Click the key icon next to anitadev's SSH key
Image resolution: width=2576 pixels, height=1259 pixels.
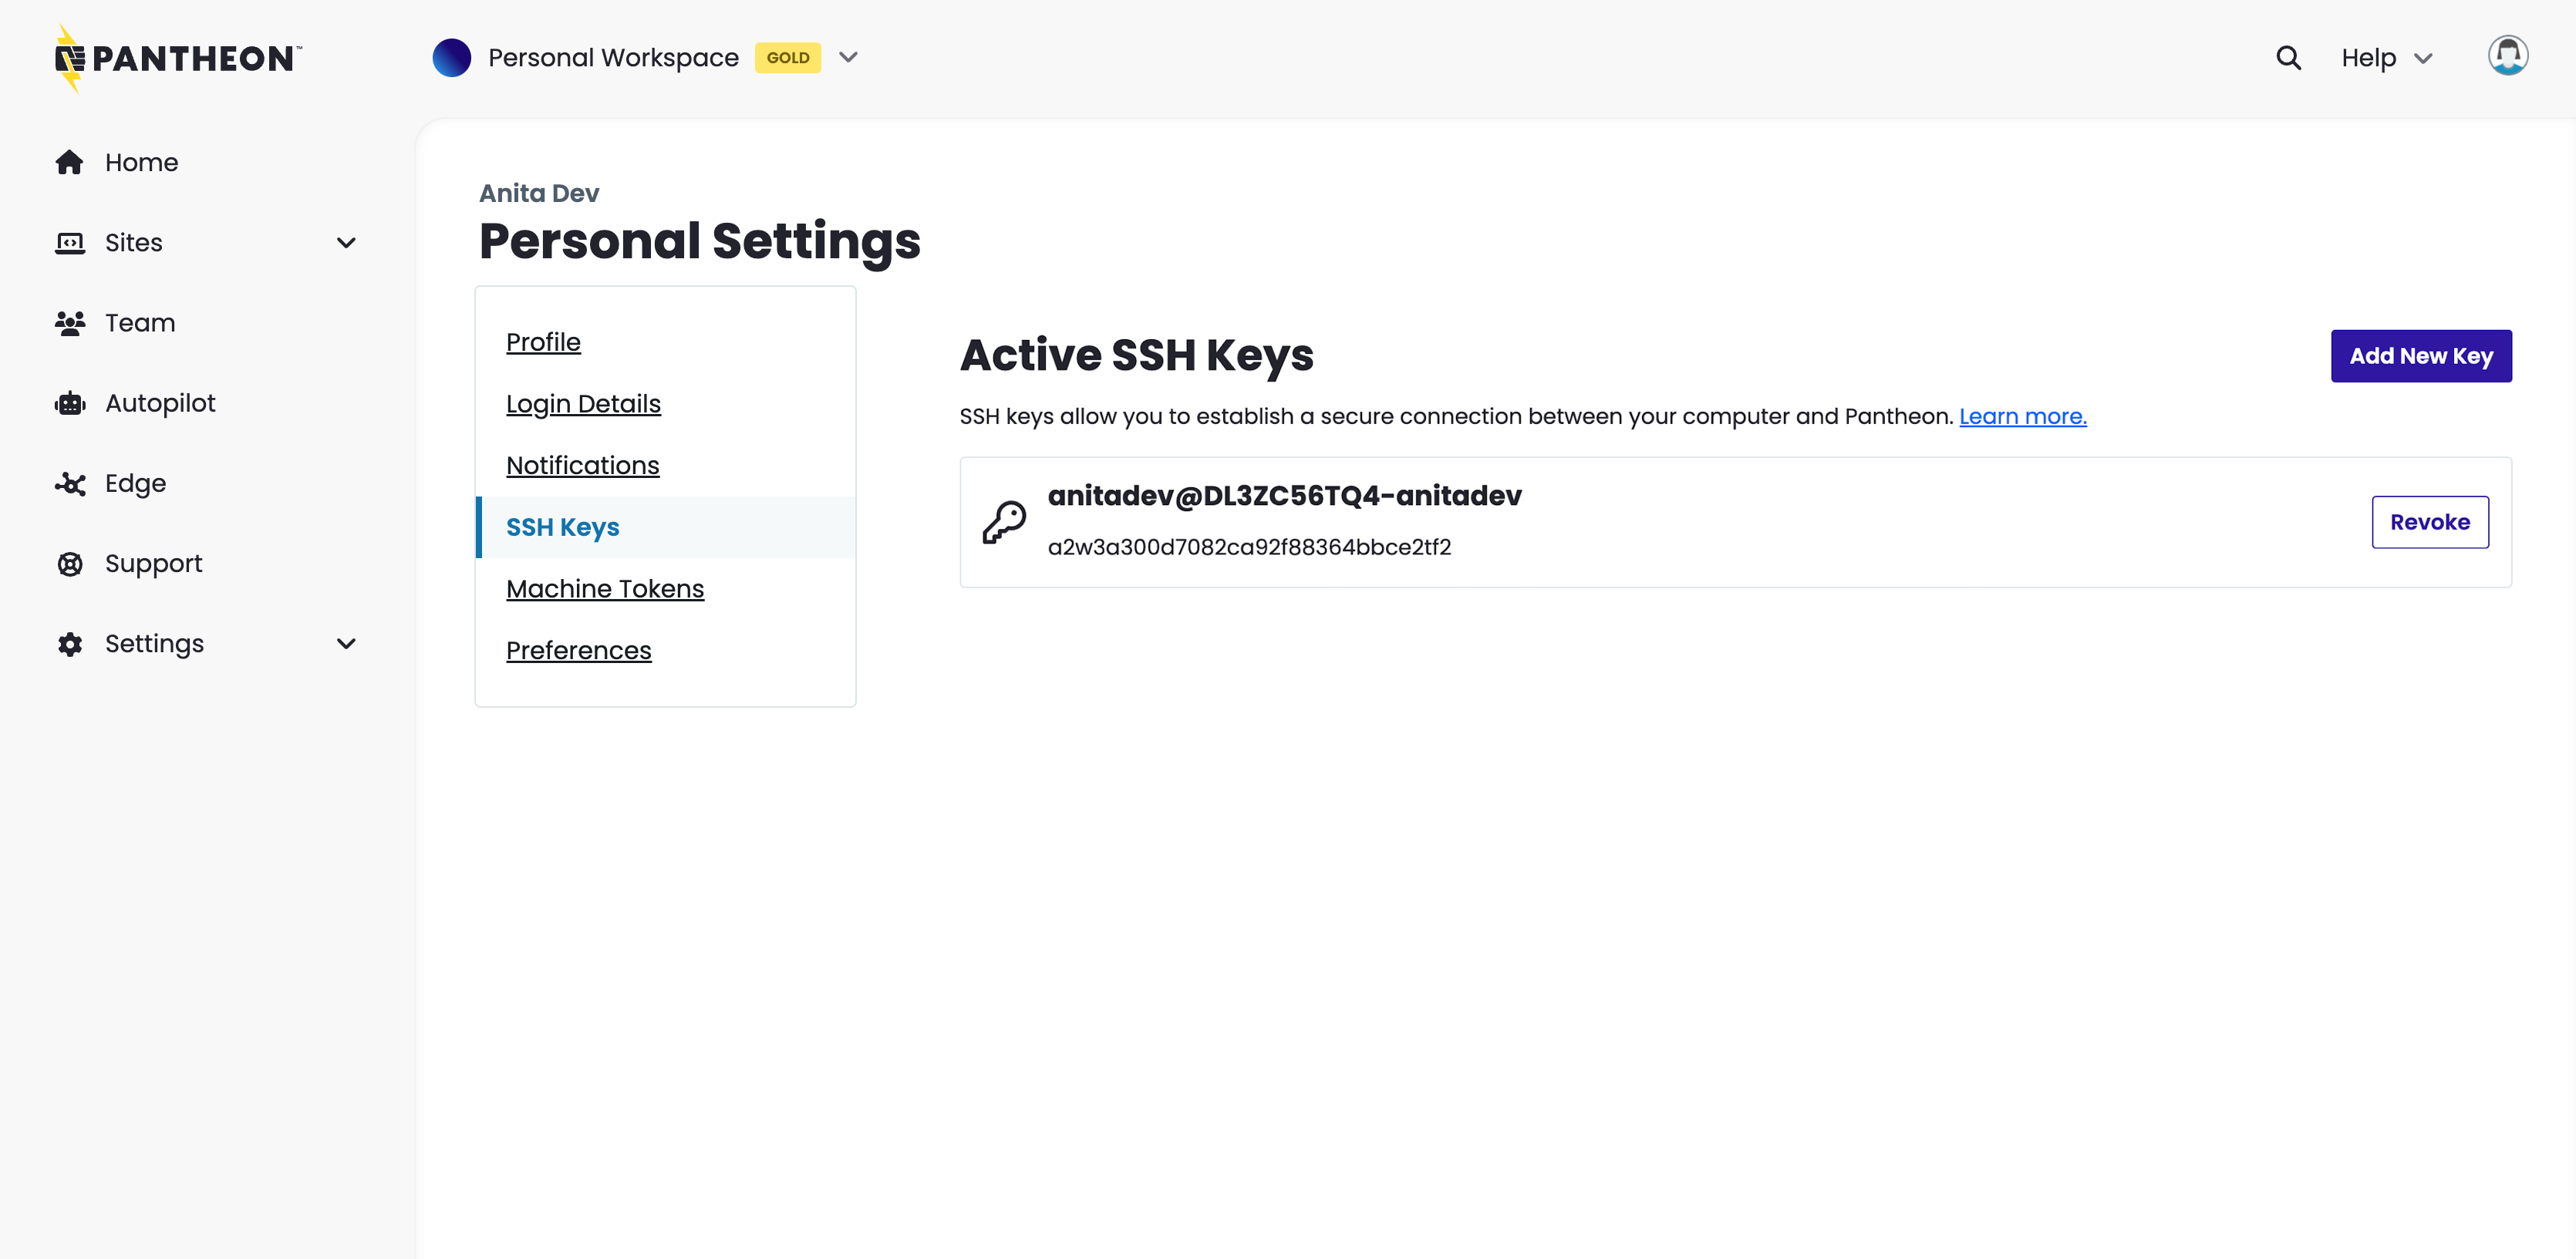(1005, 520)
